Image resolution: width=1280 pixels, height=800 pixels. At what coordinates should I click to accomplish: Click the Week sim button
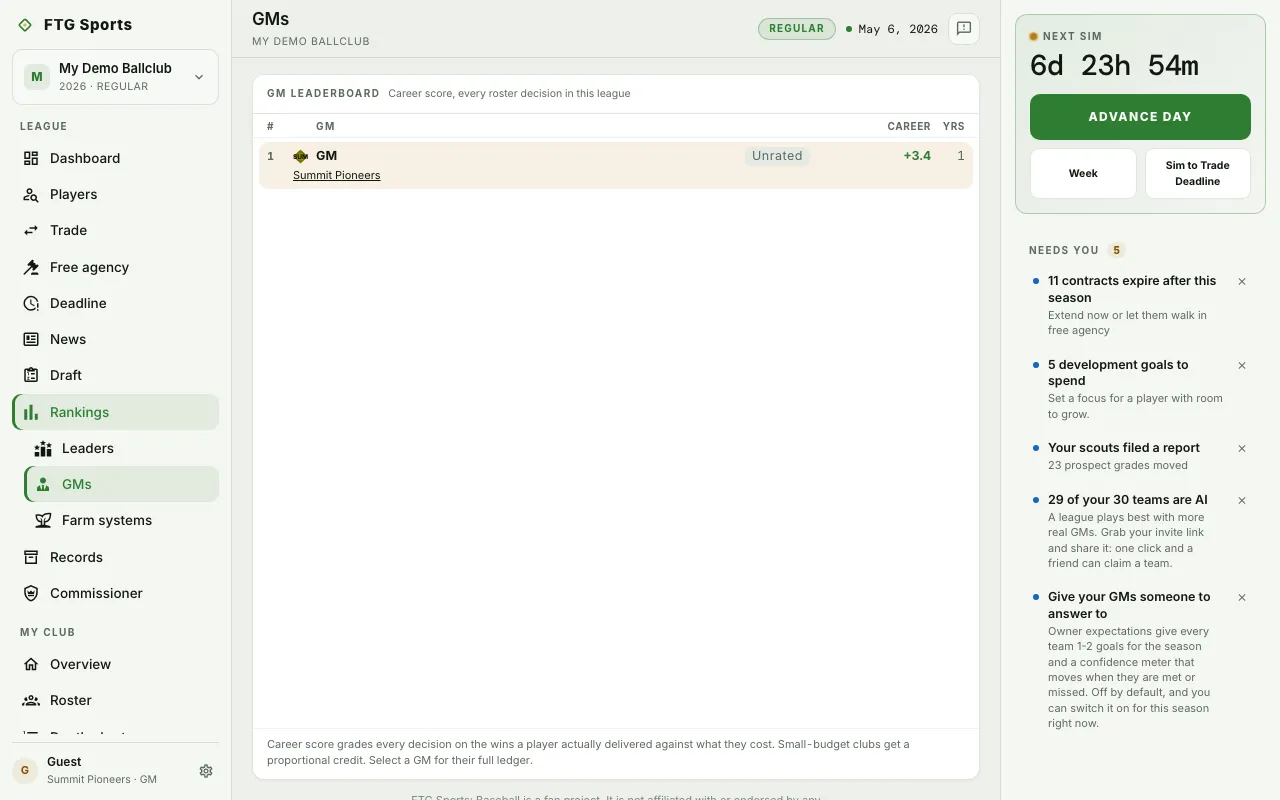[1083, 174]
